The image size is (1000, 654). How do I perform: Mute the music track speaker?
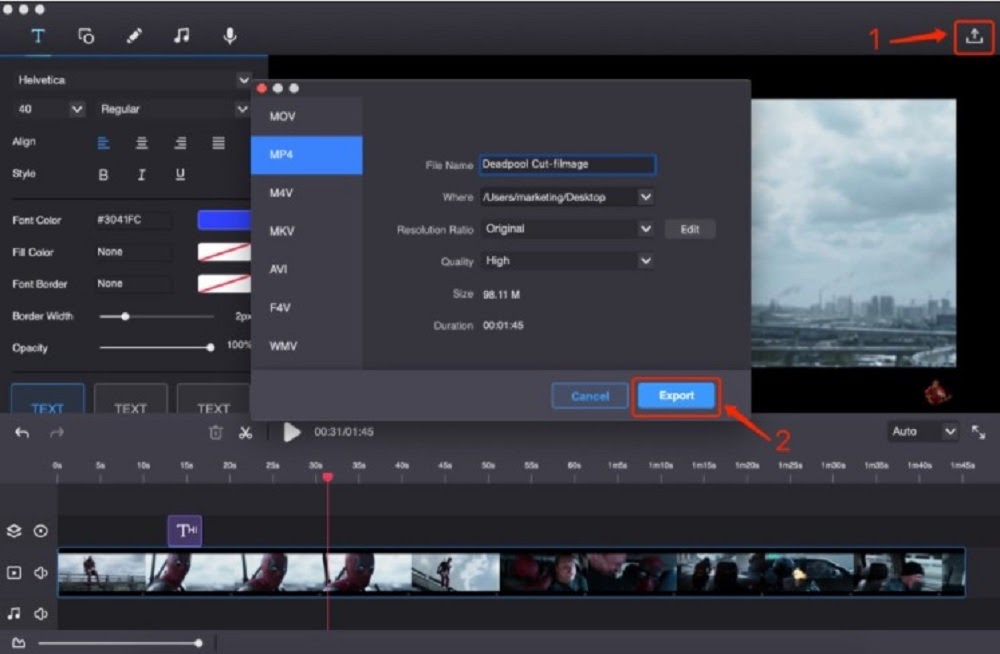pos(41,613)
